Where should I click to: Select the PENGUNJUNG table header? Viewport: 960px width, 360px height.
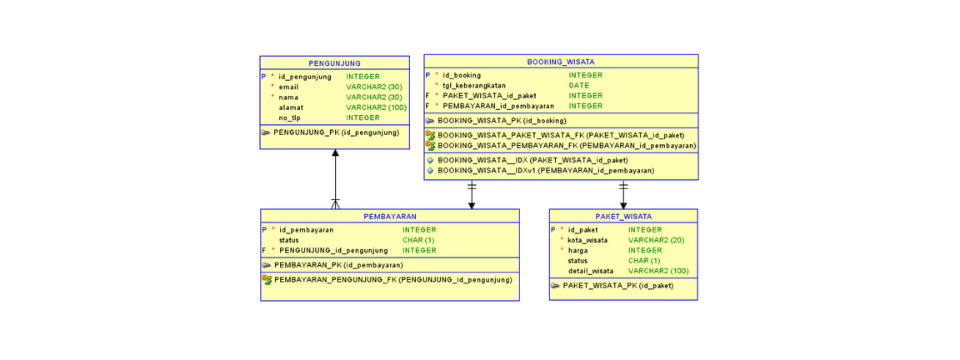coord(334,63)
